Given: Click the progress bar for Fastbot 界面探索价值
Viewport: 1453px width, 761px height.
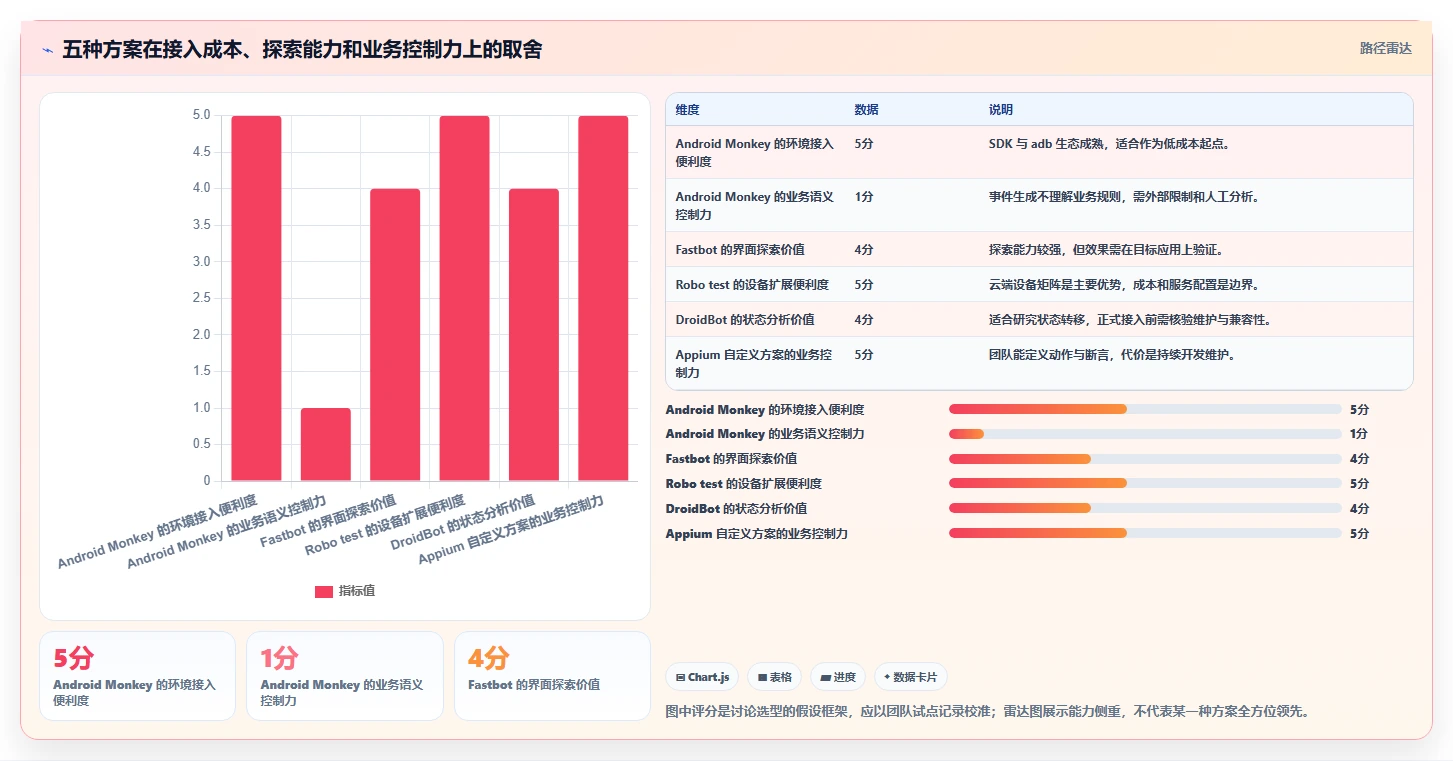Looking at the screenshot, I should (1145, 459).
